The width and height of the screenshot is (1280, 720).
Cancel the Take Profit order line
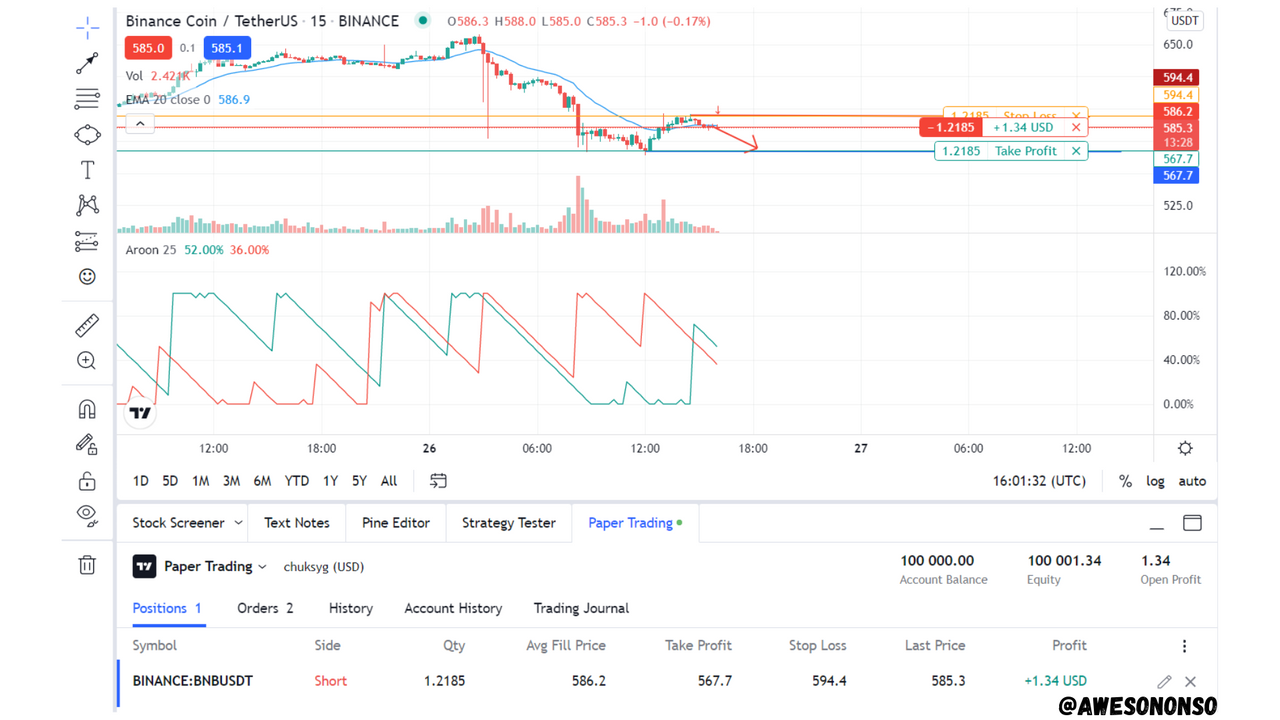[x=1076, y=151]
